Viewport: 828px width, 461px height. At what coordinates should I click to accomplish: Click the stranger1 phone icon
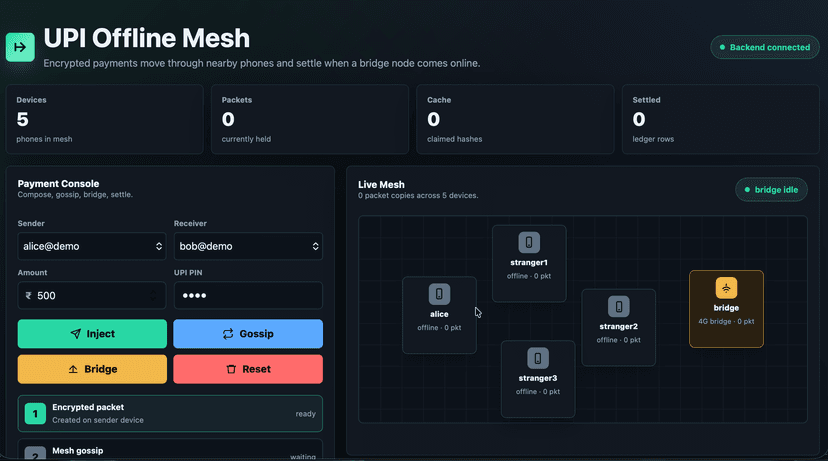pos(529,242)
